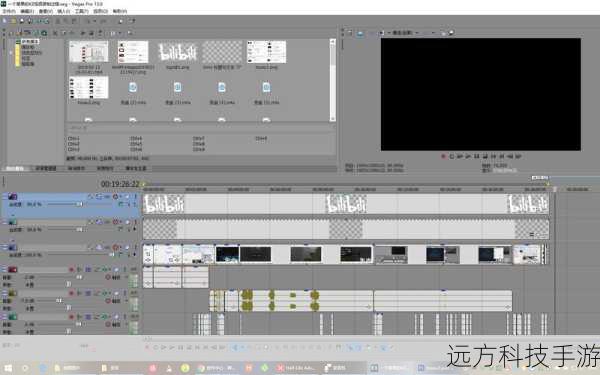Arm first audio track for recording
The image size is (600, 375).
tap(71, 270)
